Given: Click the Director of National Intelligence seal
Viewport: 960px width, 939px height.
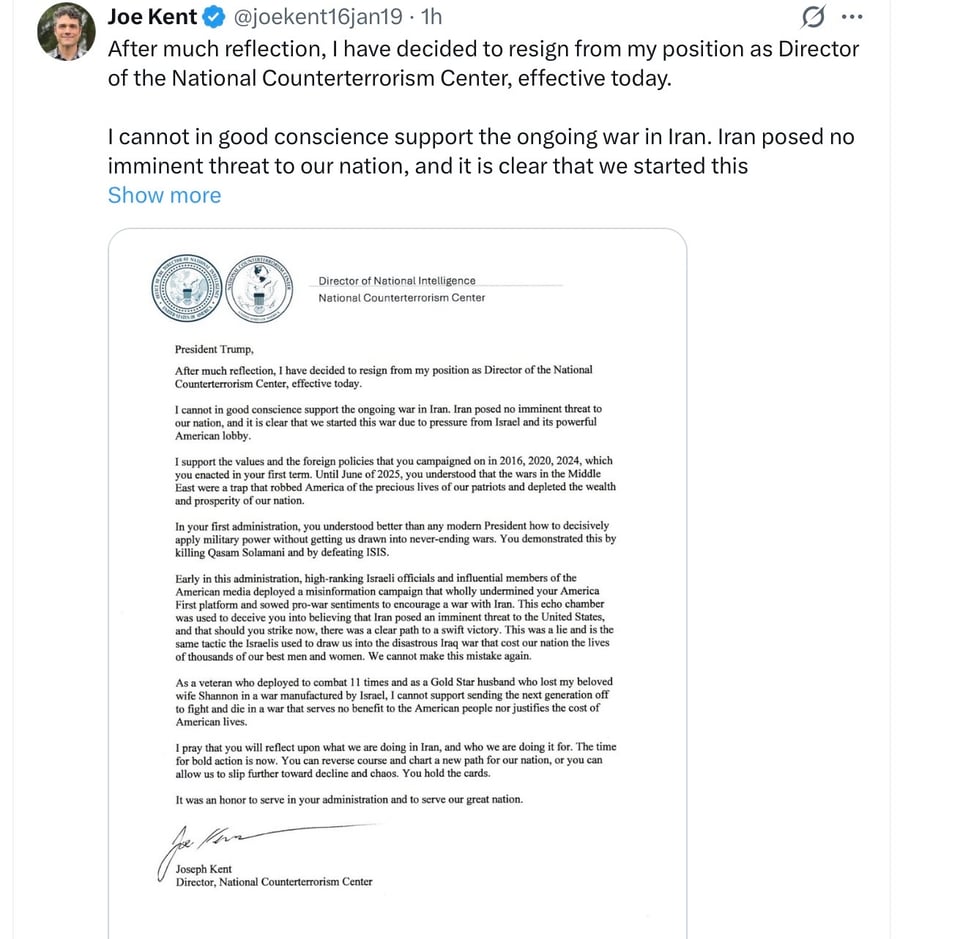Looking at the screenshot, I should pos(186,288).
